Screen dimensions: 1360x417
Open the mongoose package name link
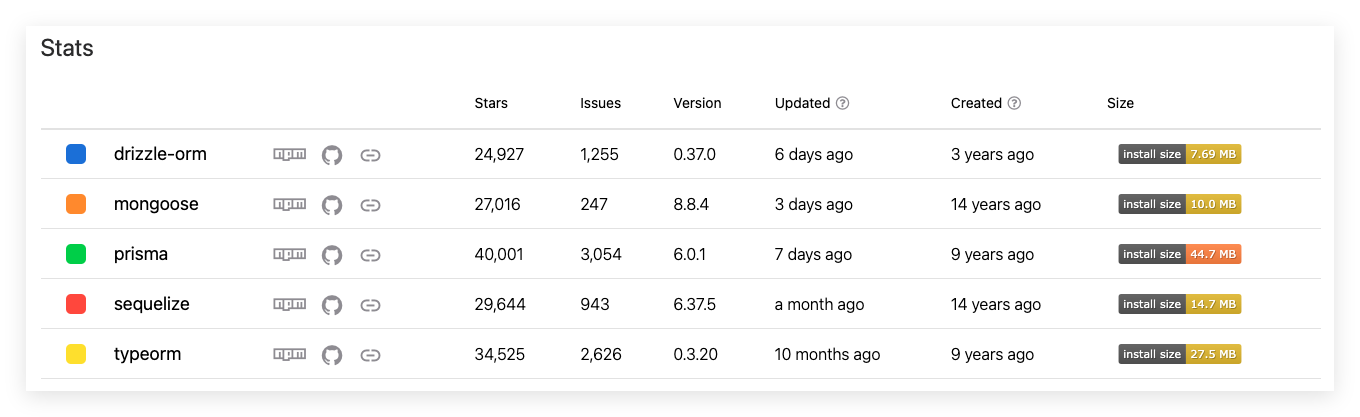pyautogui.click(x=156, y=204)
